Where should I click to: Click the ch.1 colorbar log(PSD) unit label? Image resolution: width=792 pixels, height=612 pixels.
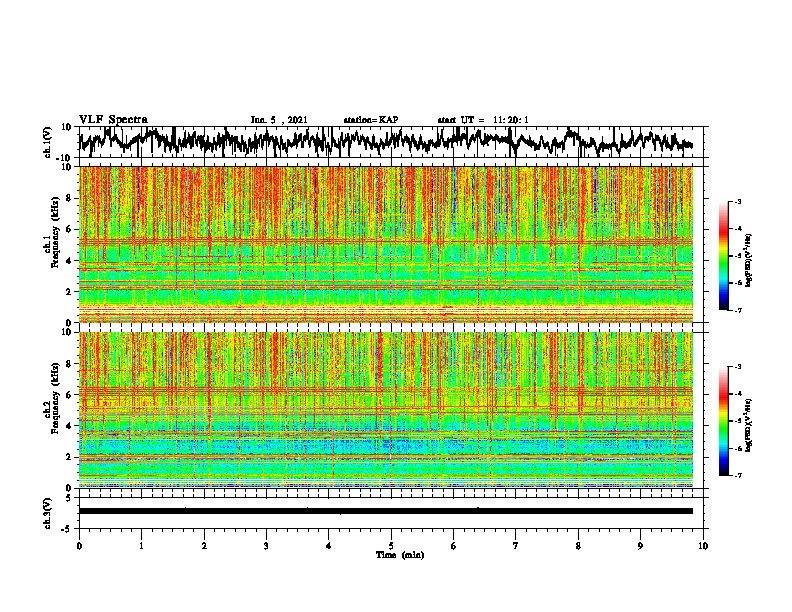point(749,260)
